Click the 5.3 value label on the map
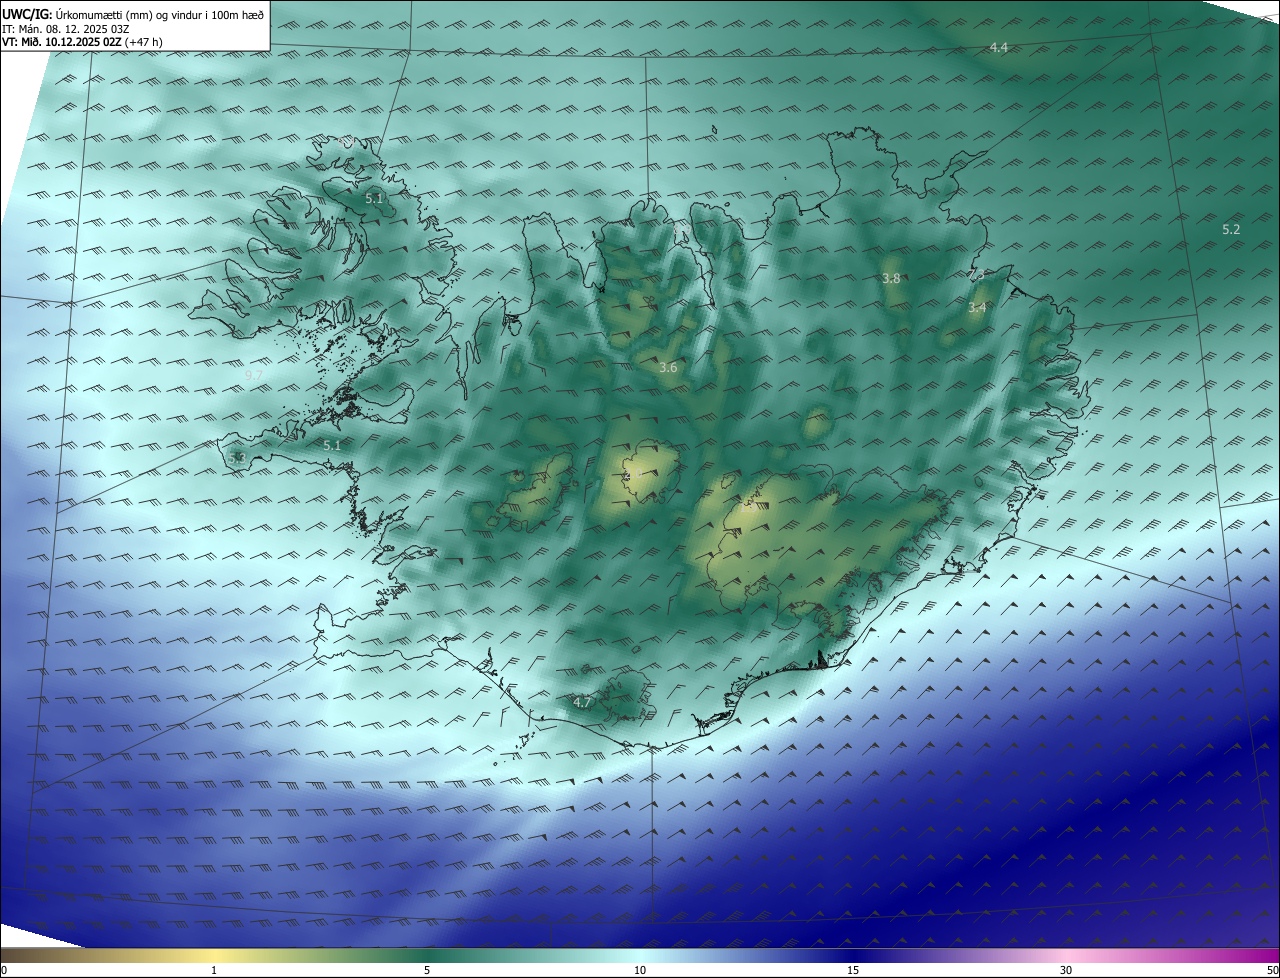 pyautogui.click(x=237, y=458)
